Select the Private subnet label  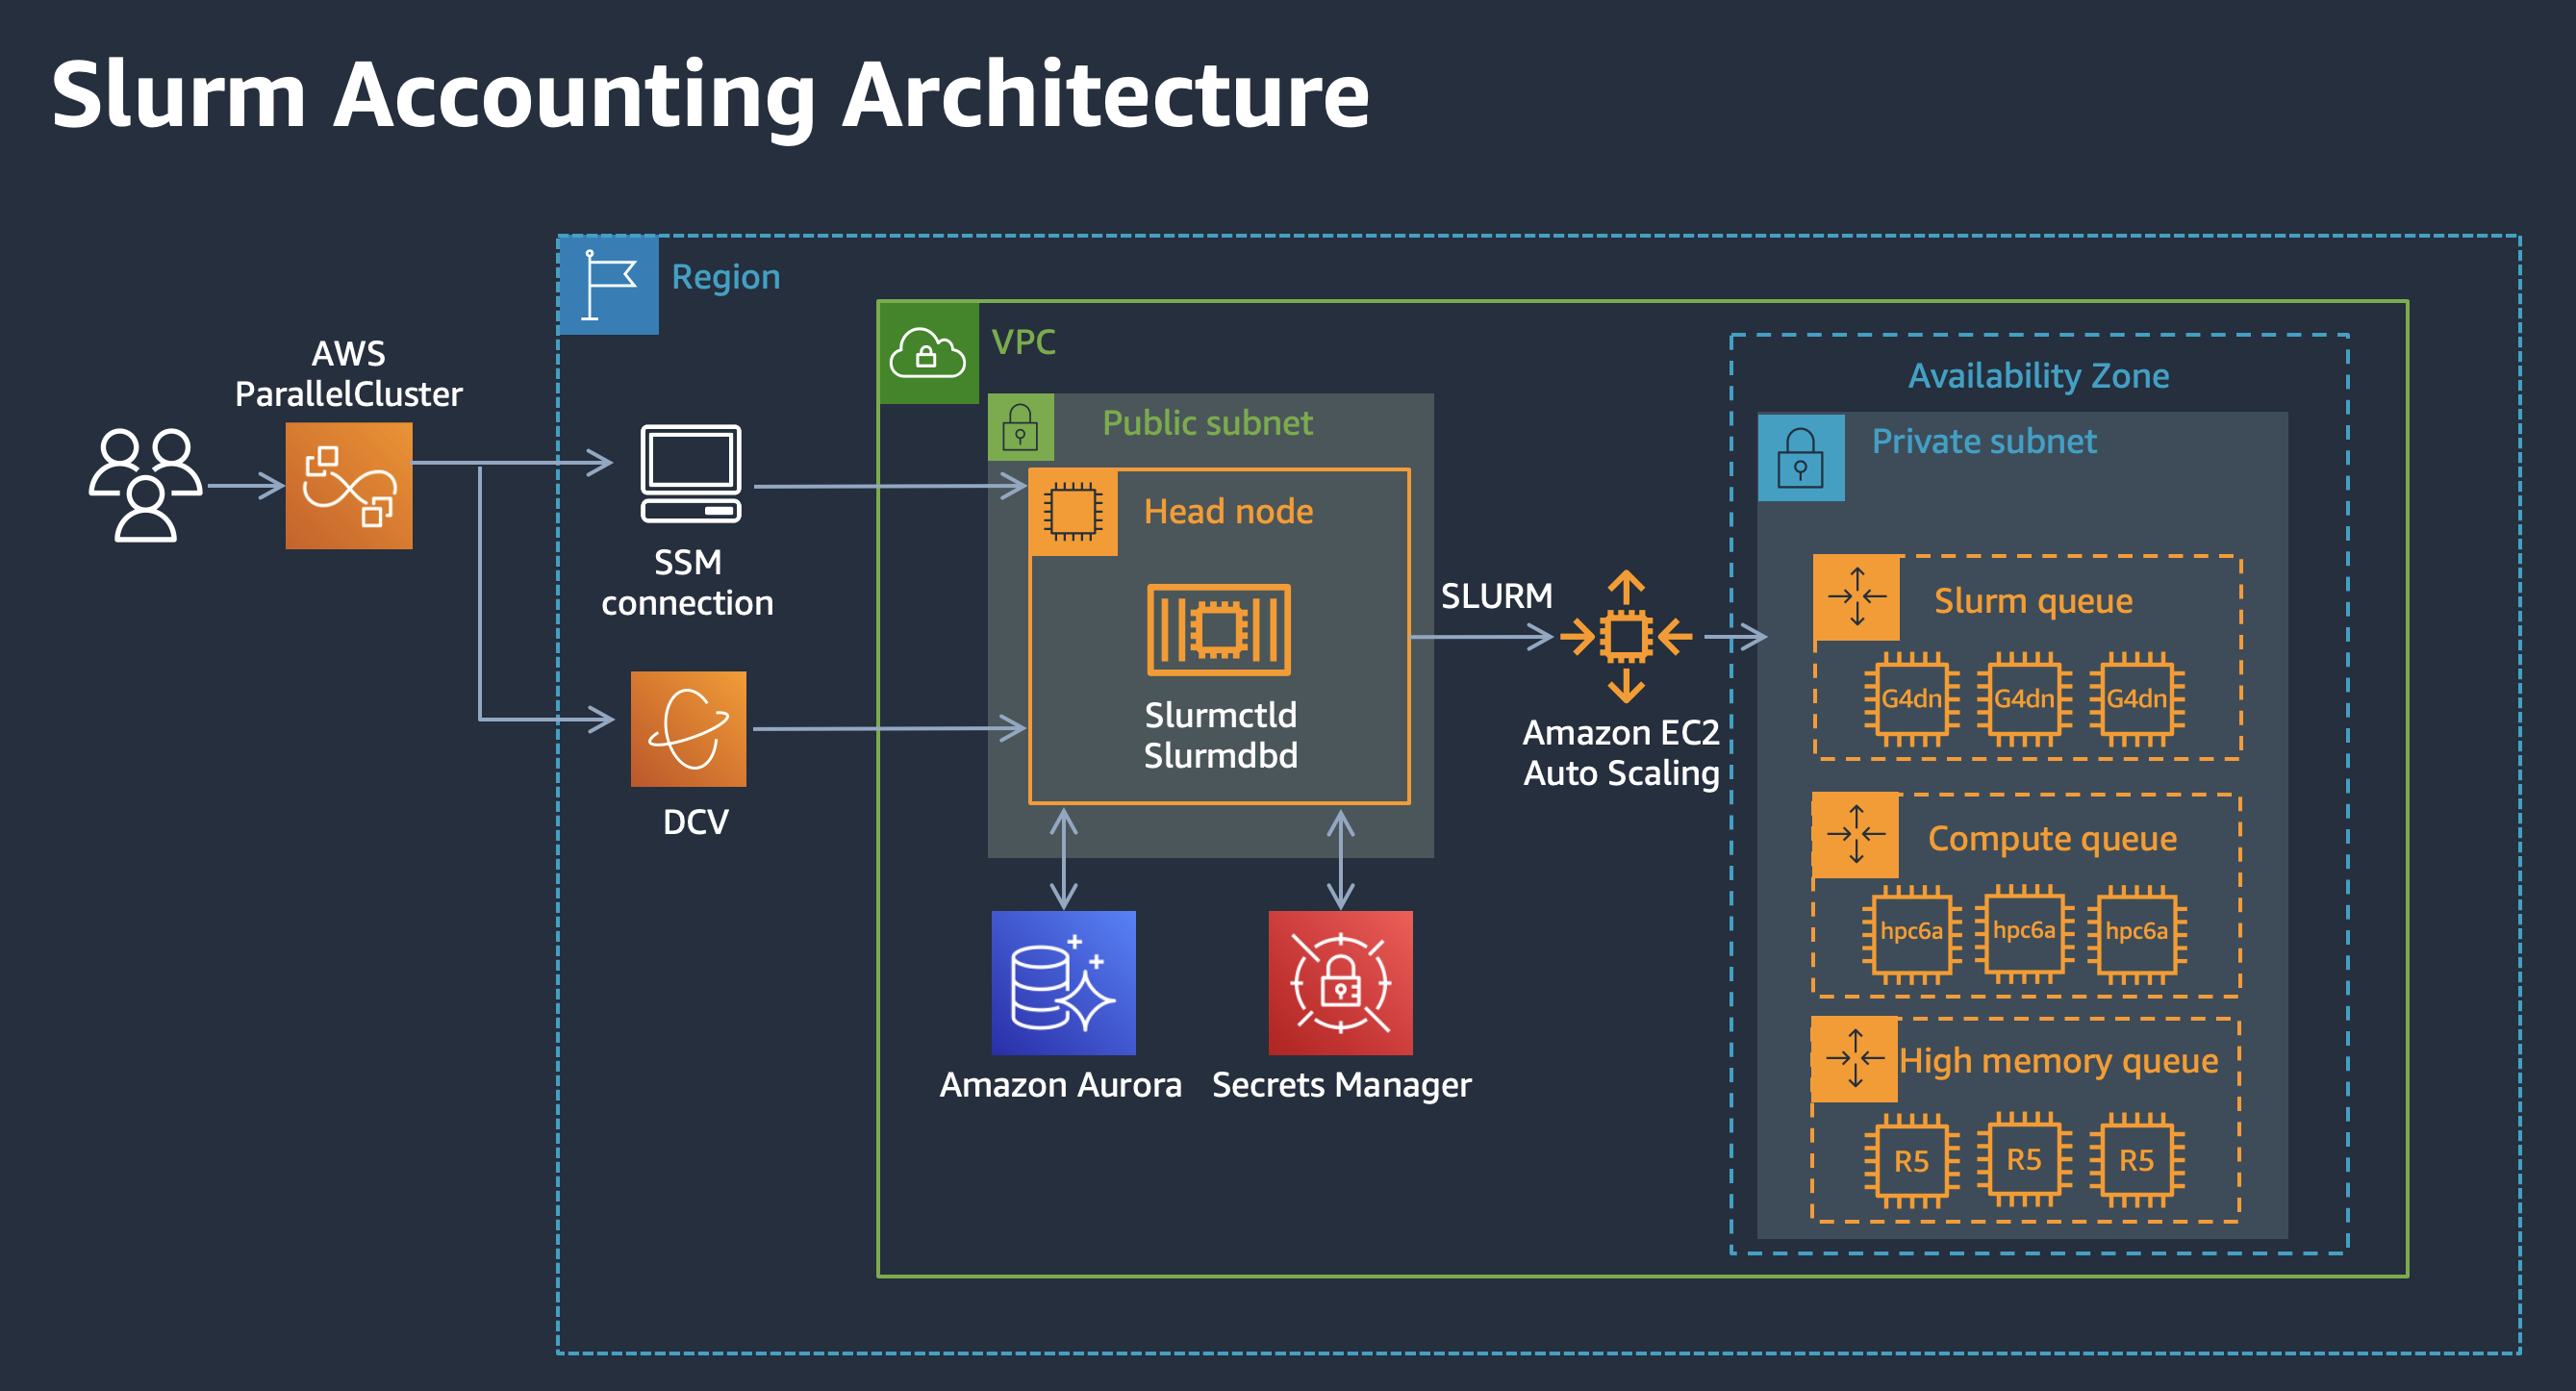1984,441
